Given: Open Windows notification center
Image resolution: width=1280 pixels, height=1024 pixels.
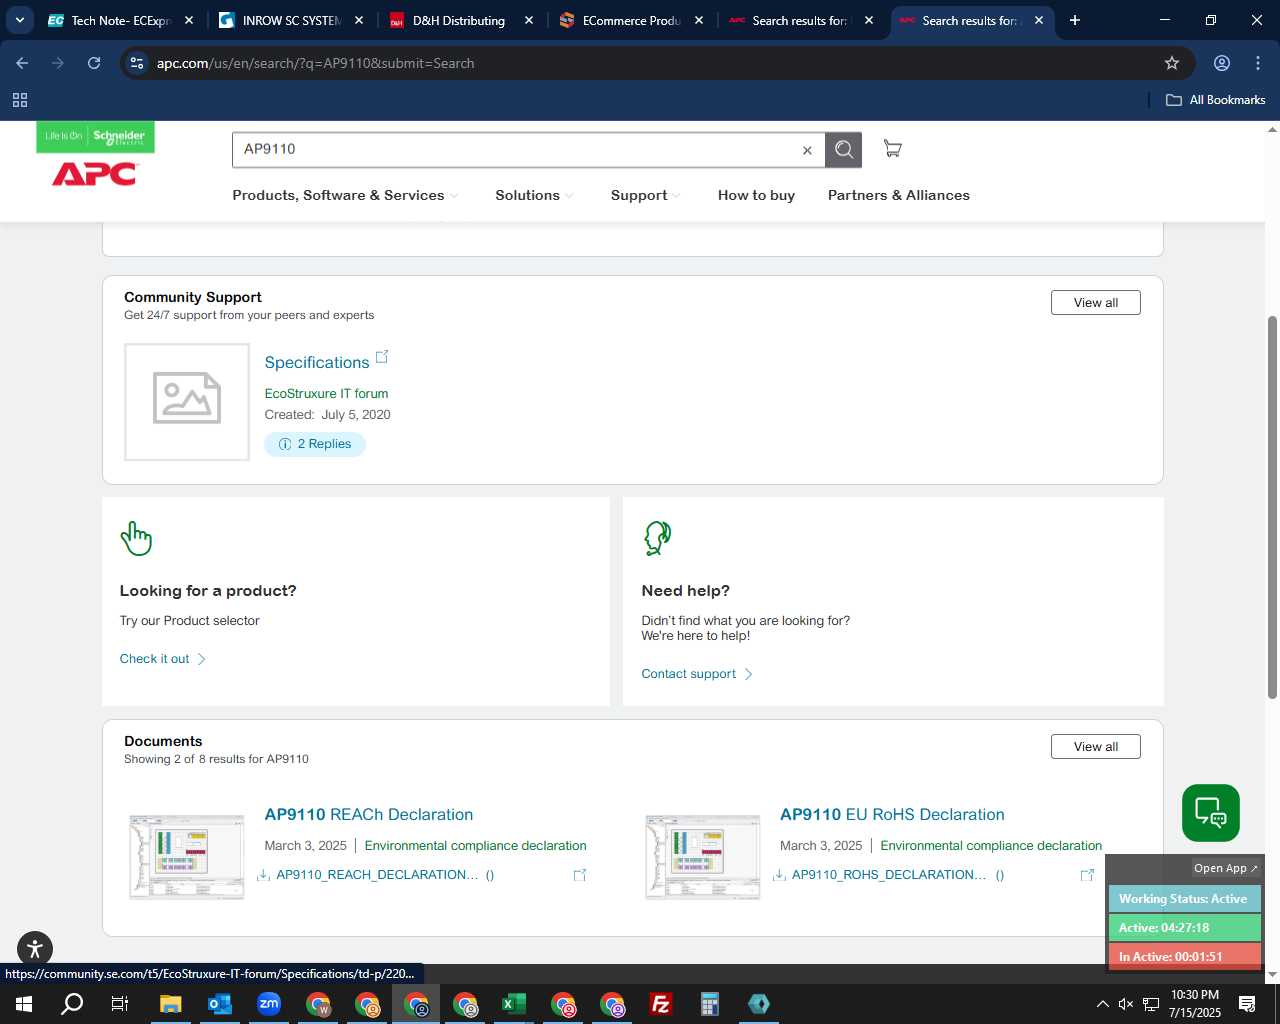Looking at the screenshot, I should coord(1247,1004).
